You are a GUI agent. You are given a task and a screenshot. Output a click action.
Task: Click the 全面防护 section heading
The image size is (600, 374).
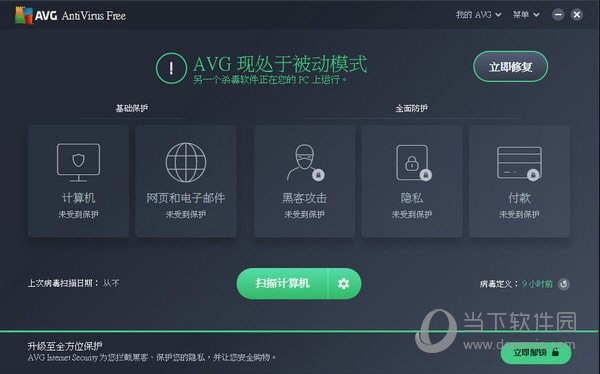(412, 108)
